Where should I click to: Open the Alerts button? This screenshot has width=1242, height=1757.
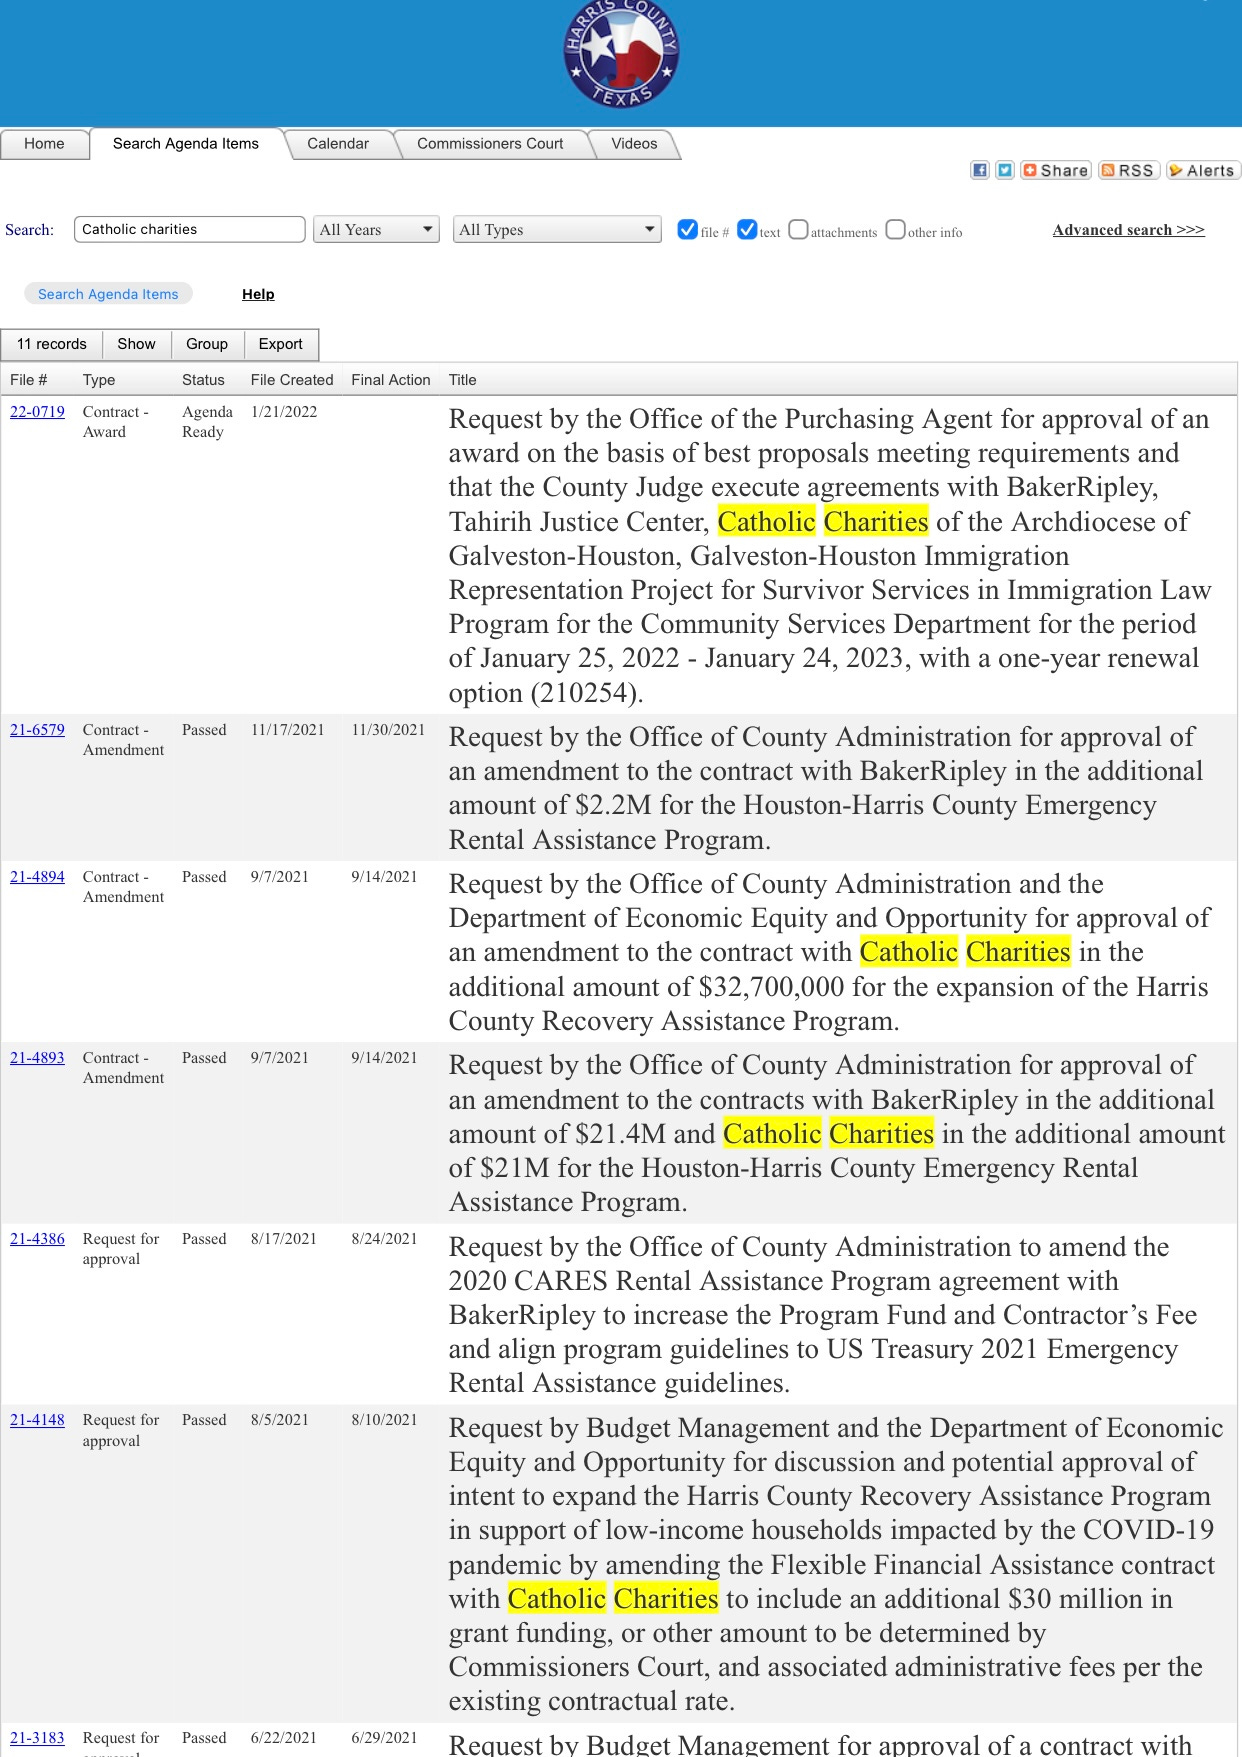coord(1203,170)
